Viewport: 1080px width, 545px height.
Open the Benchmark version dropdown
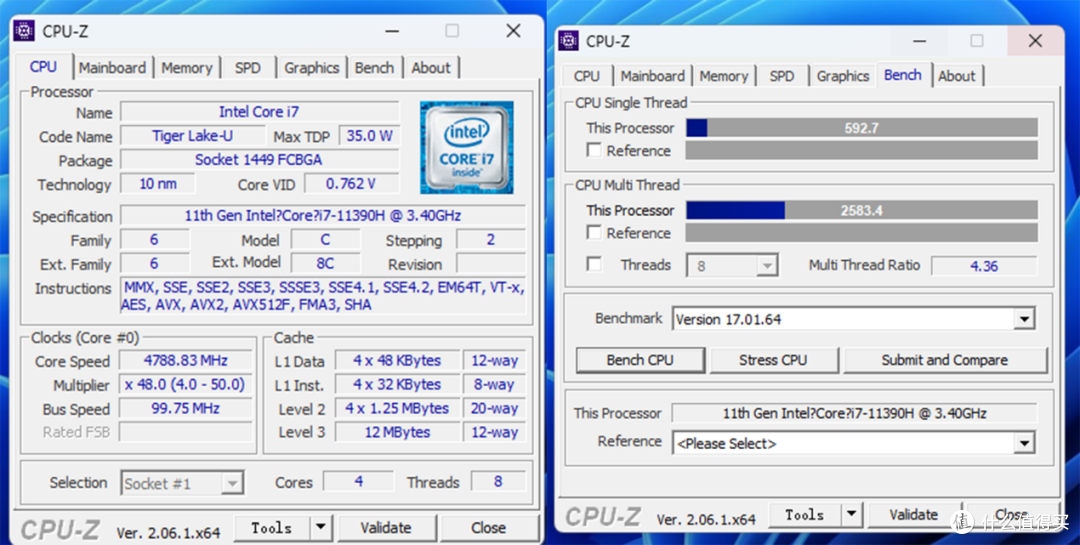point(1024,319)
